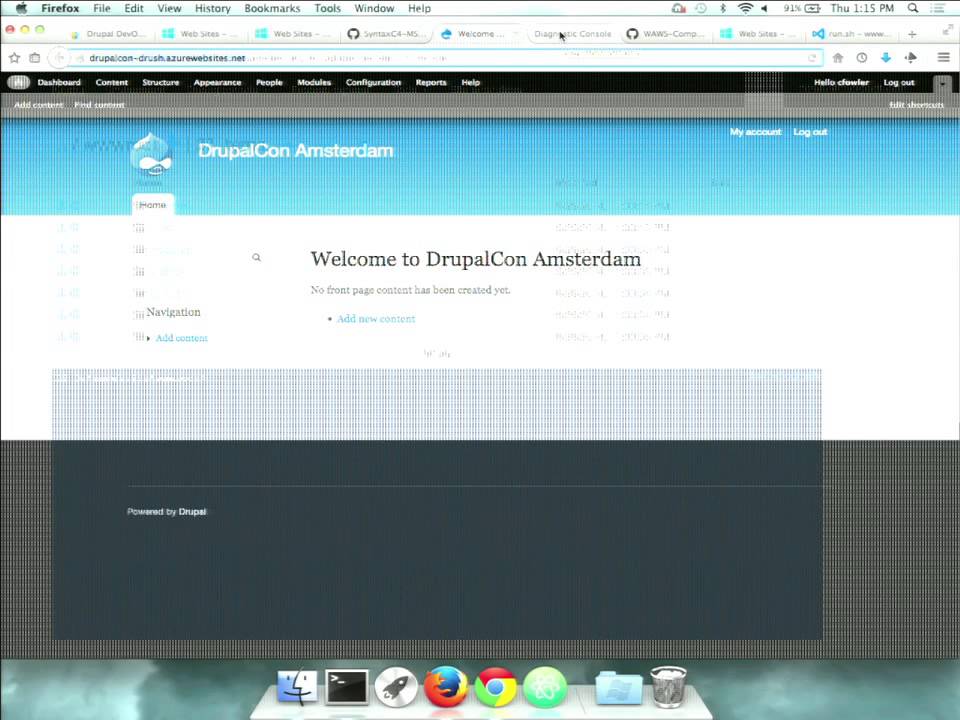Select the Home main menu tab
The width and height of the screenshot is (960, 720).
click(x=152, y=204)
